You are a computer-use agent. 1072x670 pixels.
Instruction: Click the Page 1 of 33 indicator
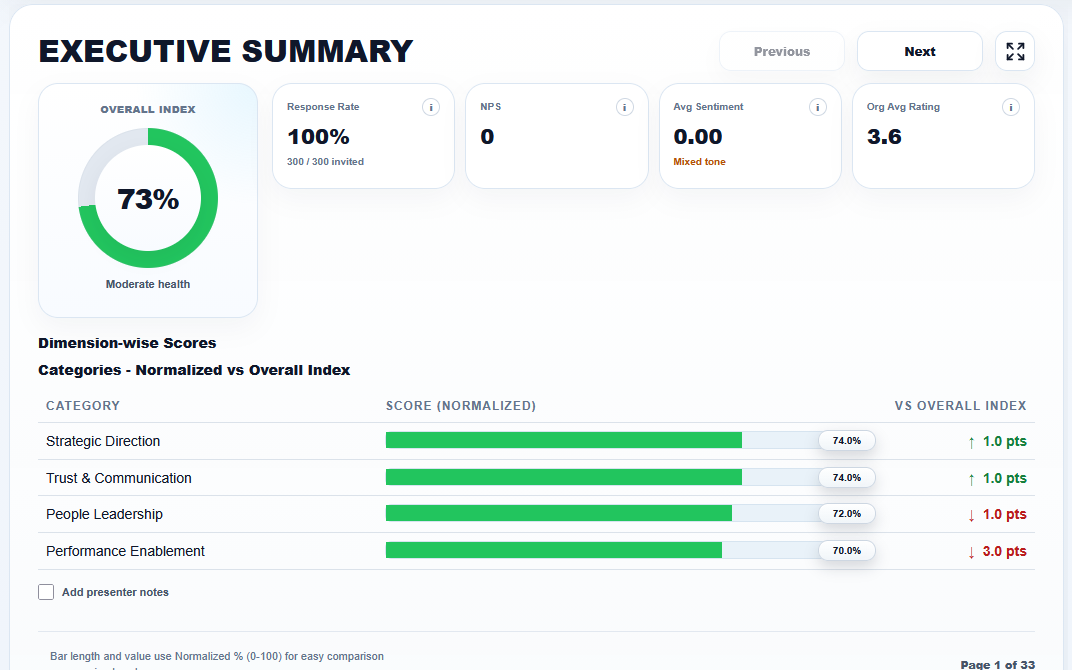997,665
